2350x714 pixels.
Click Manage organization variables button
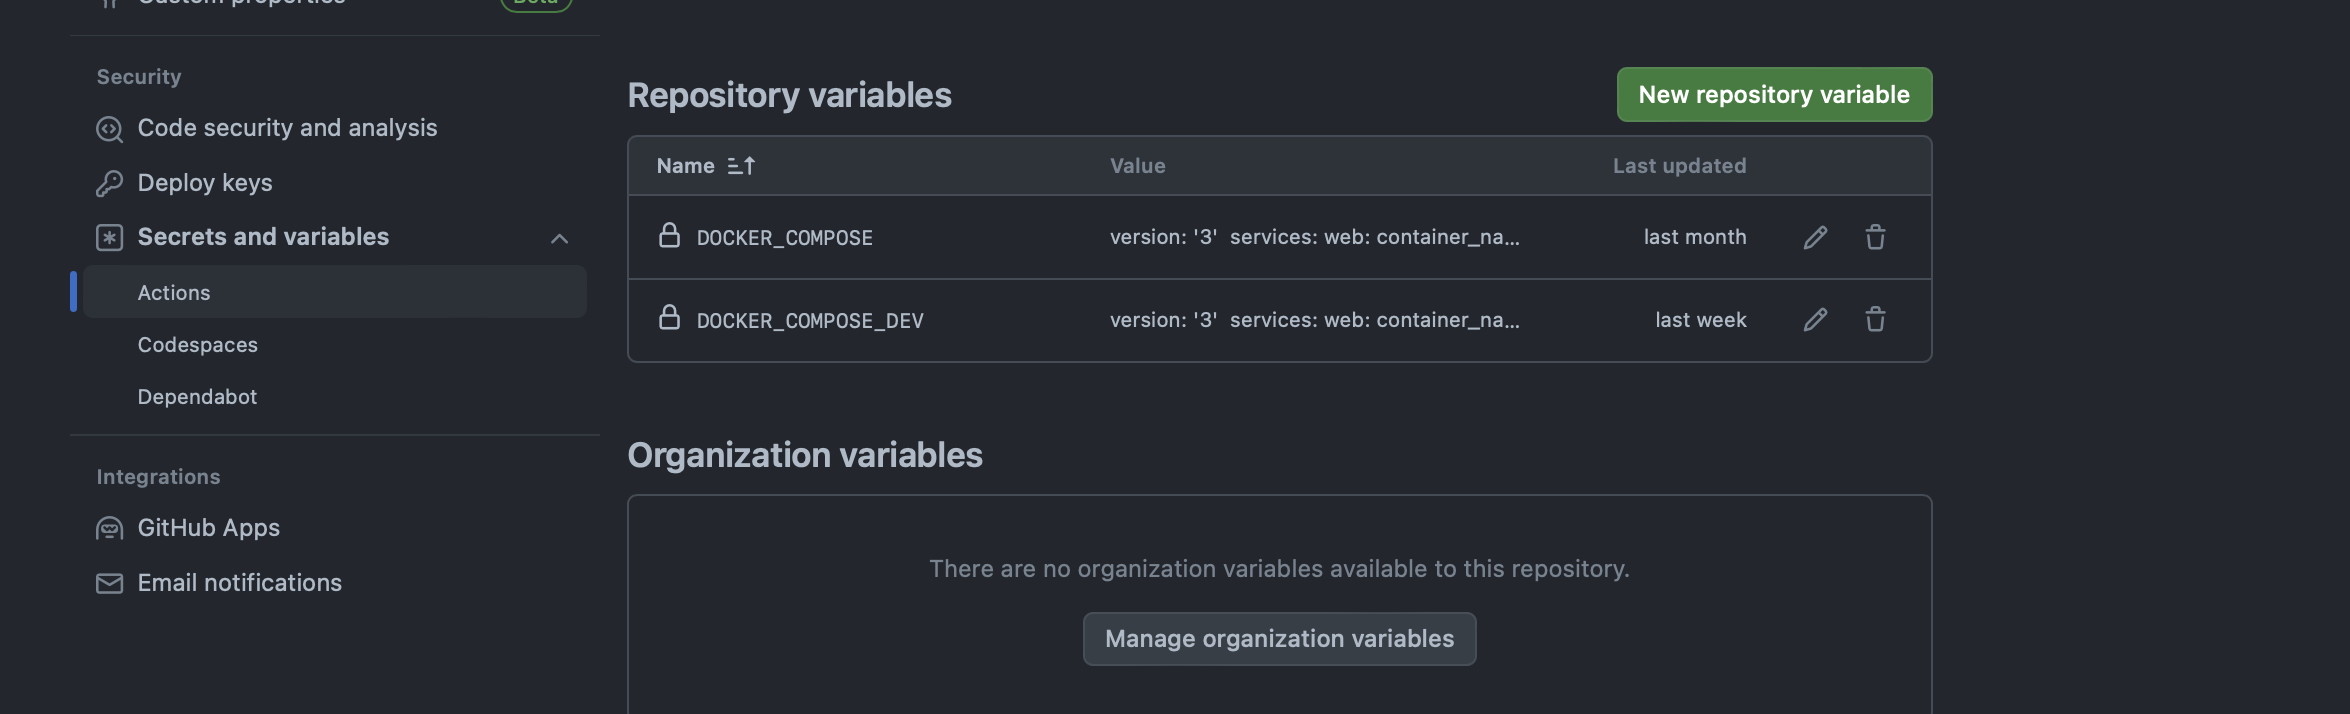click(x=1279, y=639)
